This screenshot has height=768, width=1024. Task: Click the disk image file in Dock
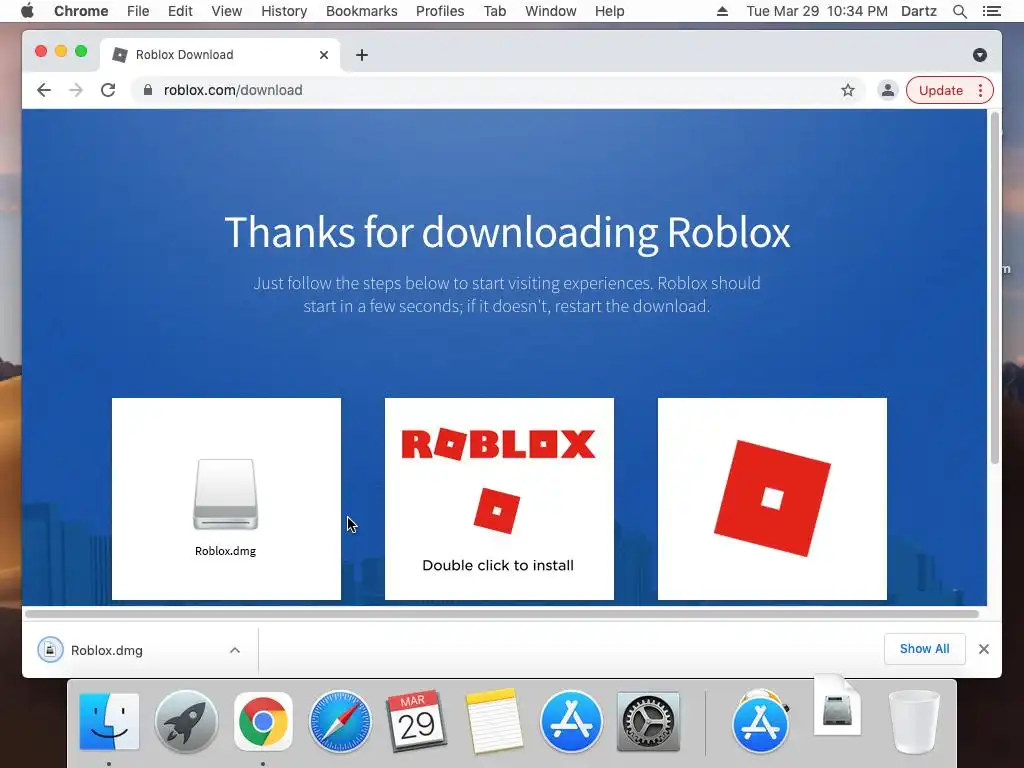(837, 705)
